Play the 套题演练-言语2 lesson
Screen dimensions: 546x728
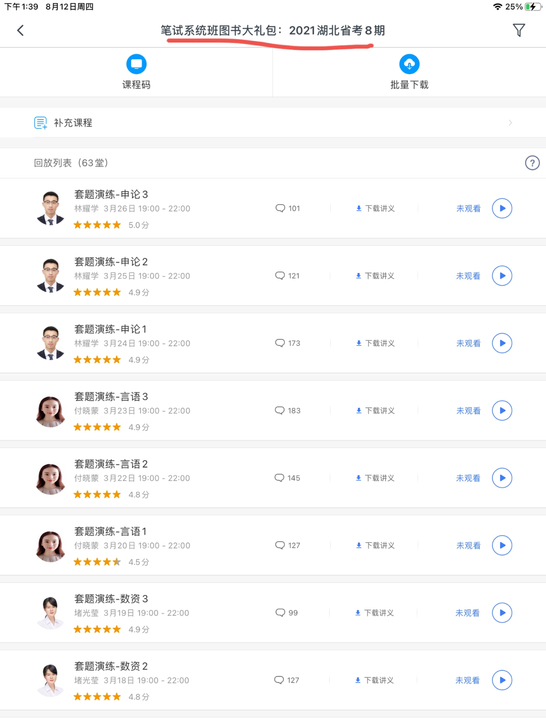502,478
